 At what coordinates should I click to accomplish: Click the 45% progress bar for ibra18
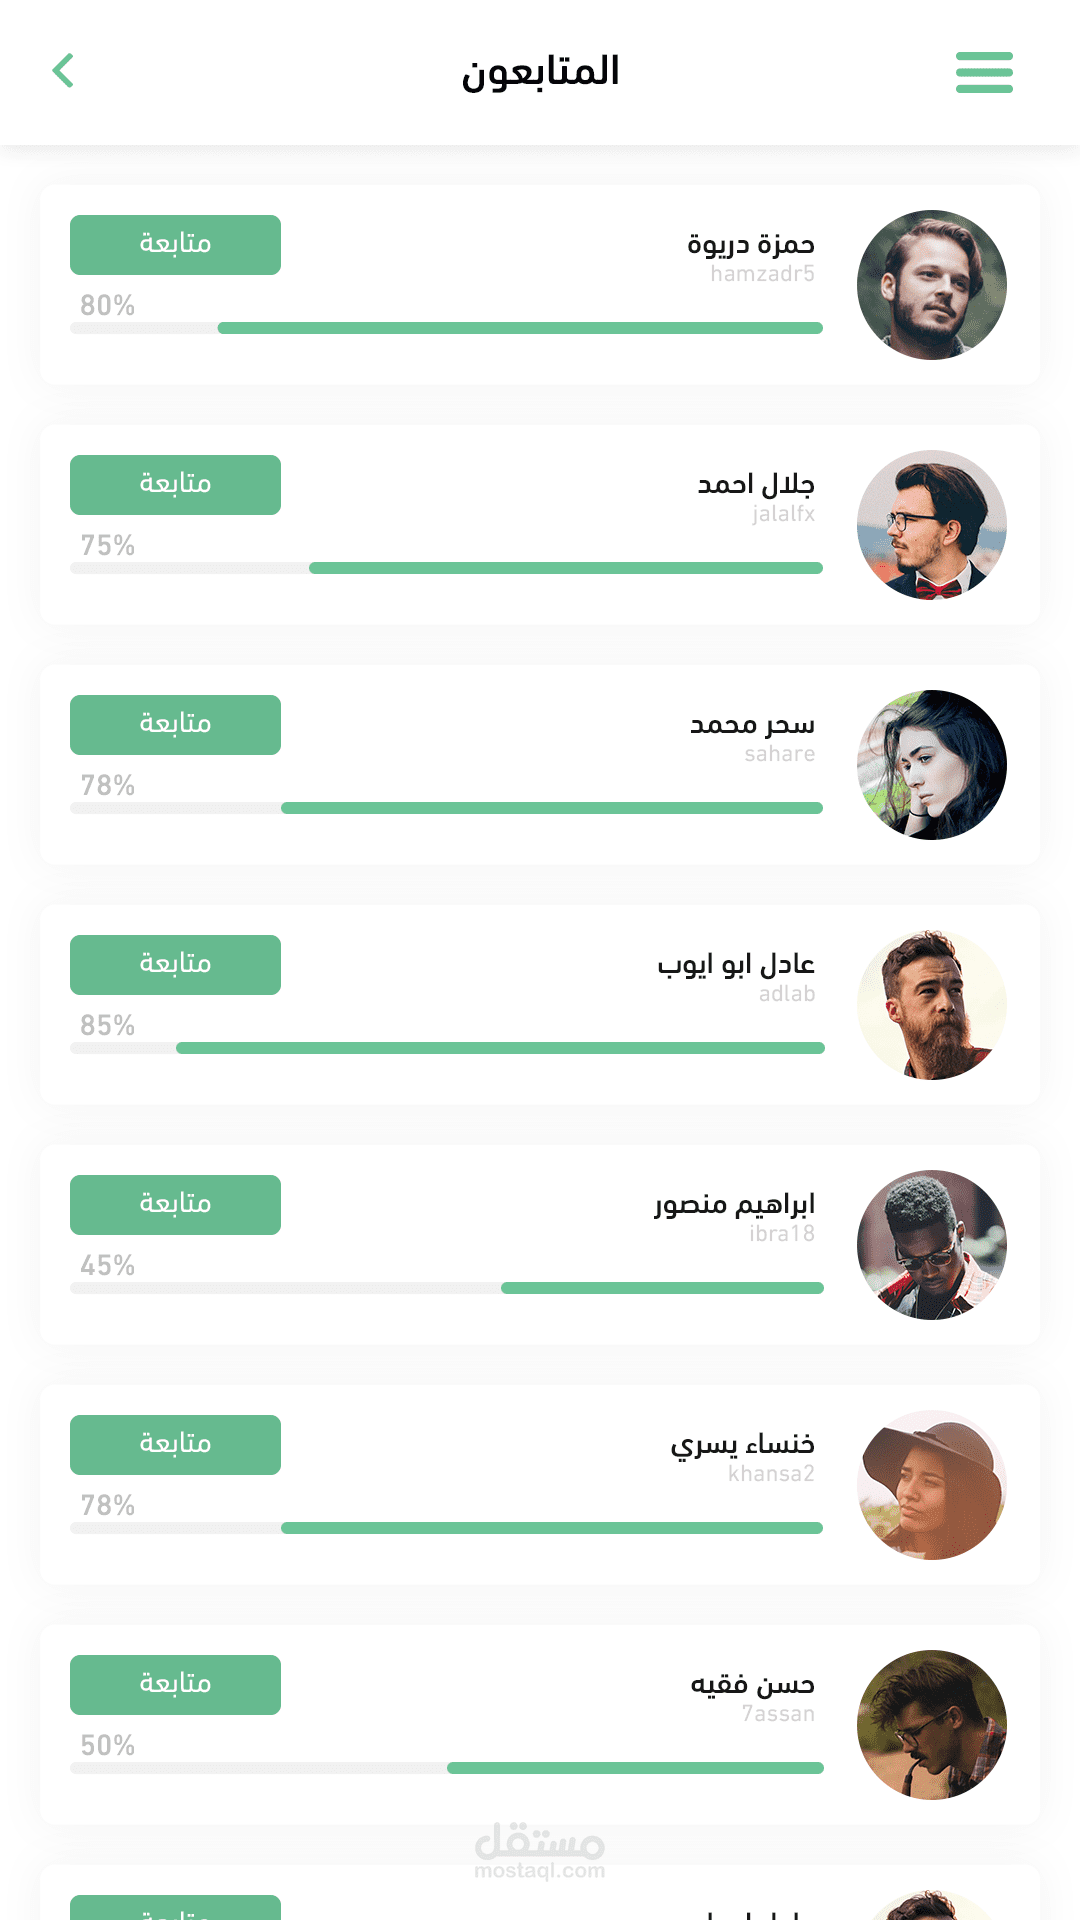tap(446, 1288)
